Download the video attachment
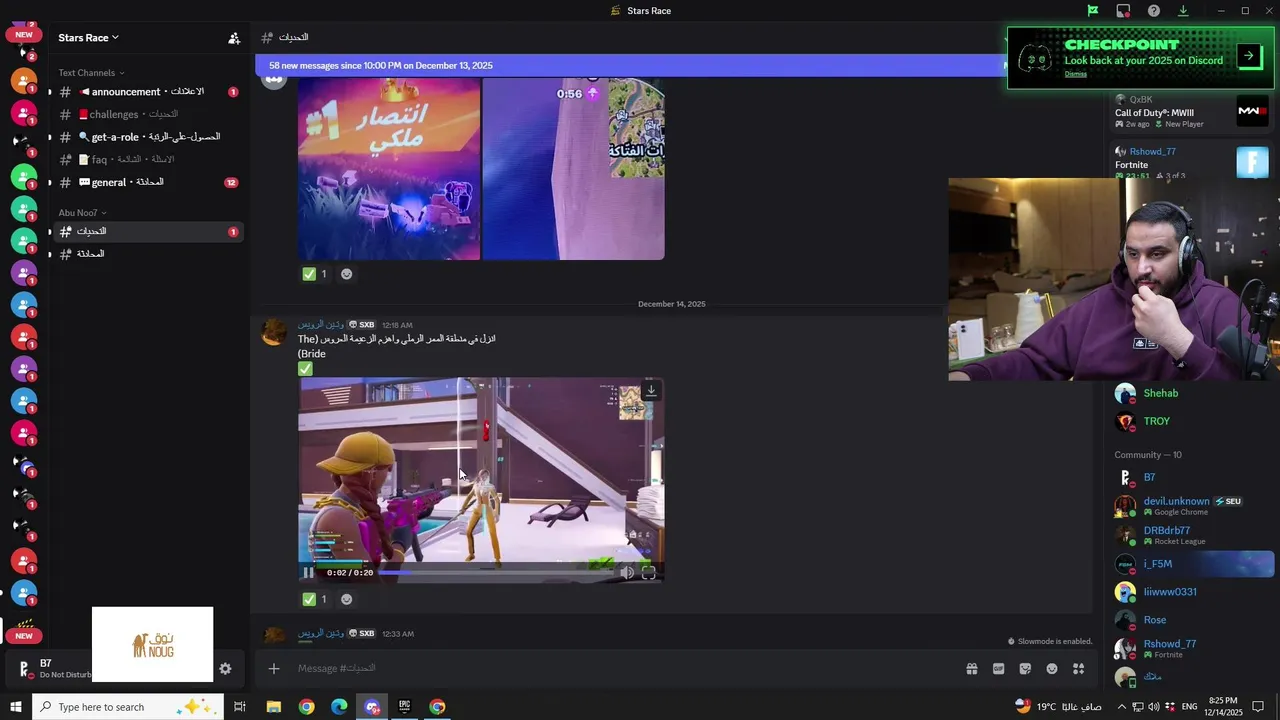Screen dimensions: 1280x720 (x=651, y=391)
